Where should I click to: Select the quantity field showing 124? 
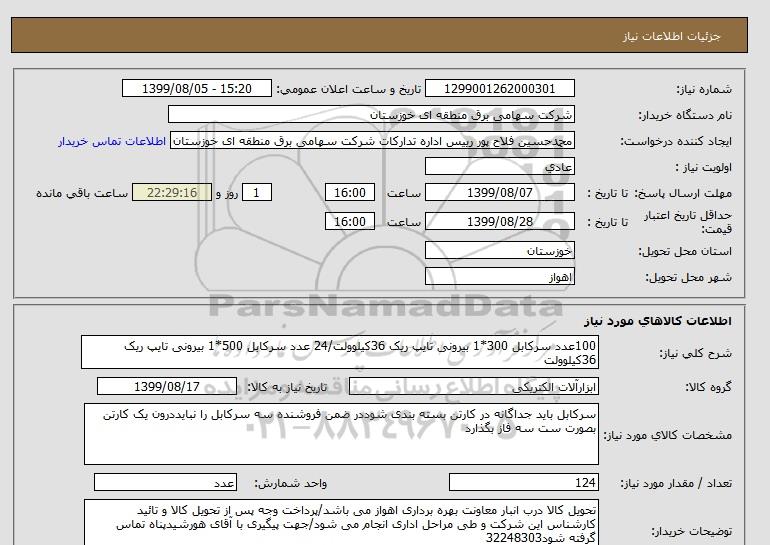click(x=523, y=482)
